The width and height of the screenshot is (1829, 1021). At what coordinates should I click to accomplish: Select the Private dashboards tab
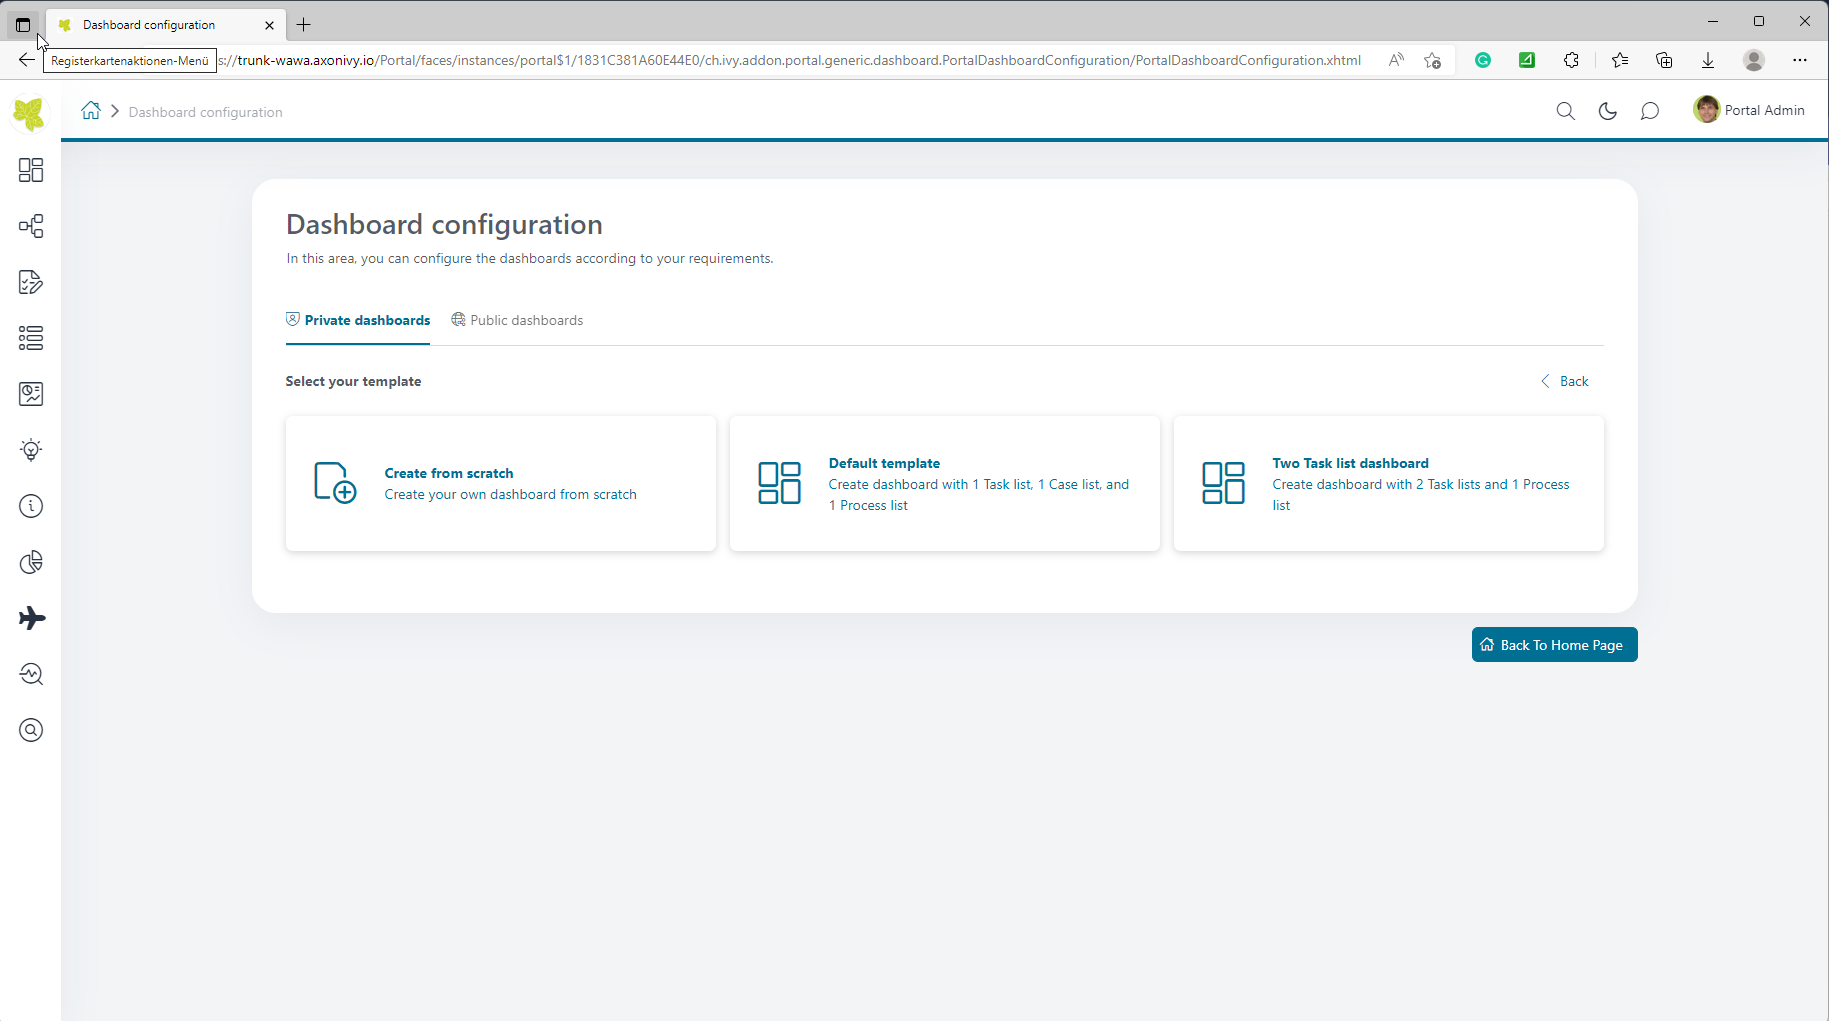[357, 320]
